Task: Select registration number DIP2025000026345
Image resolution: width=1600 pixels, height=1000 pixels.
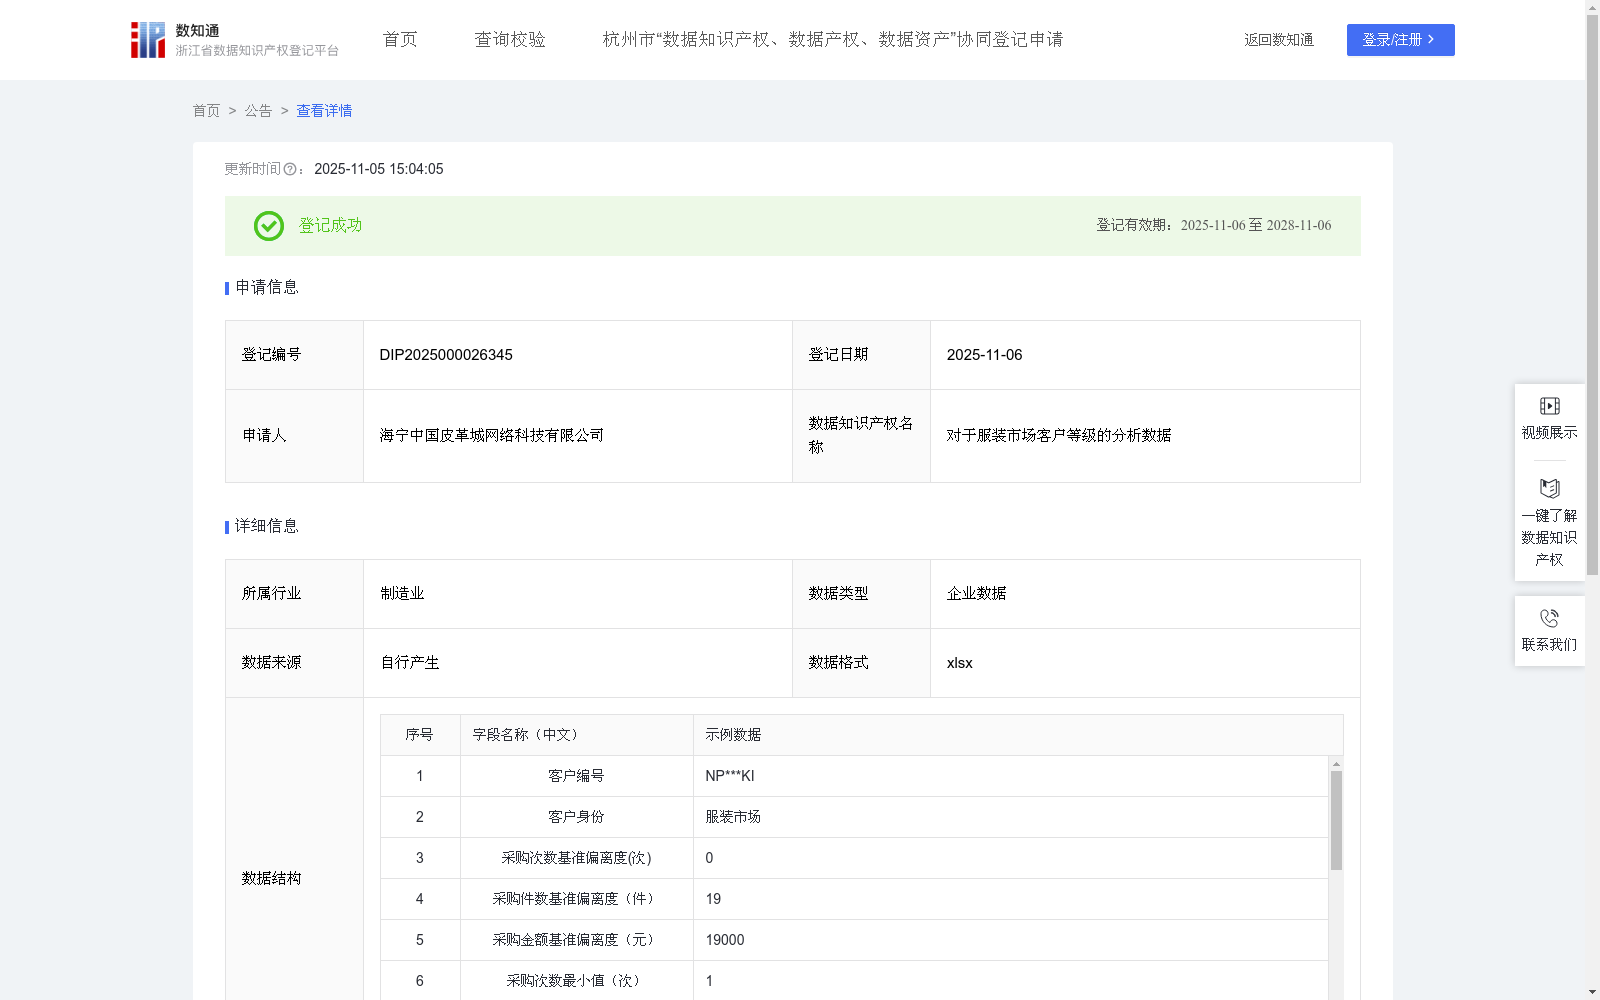Action: tap(446, 355)
